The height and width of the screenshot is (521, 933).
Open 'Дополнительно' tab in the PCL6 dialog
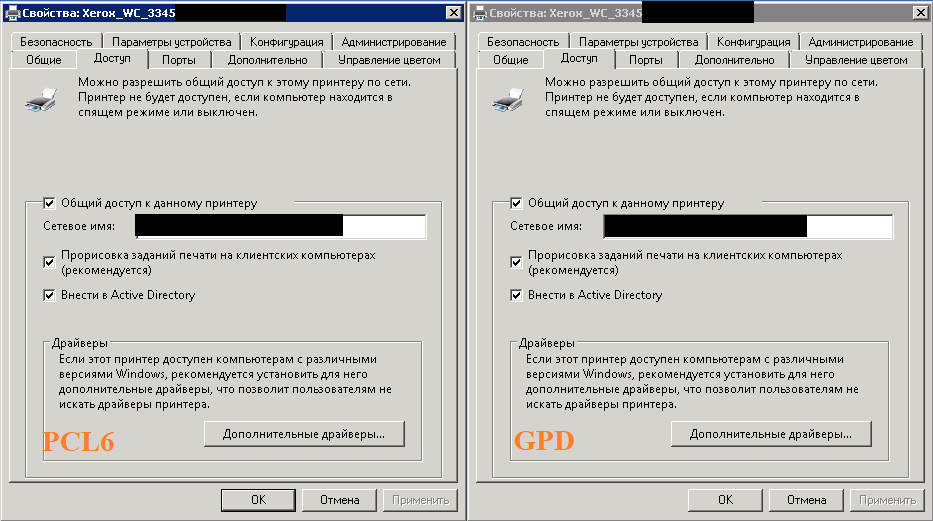pyautogui.click(x=267, y=60)
